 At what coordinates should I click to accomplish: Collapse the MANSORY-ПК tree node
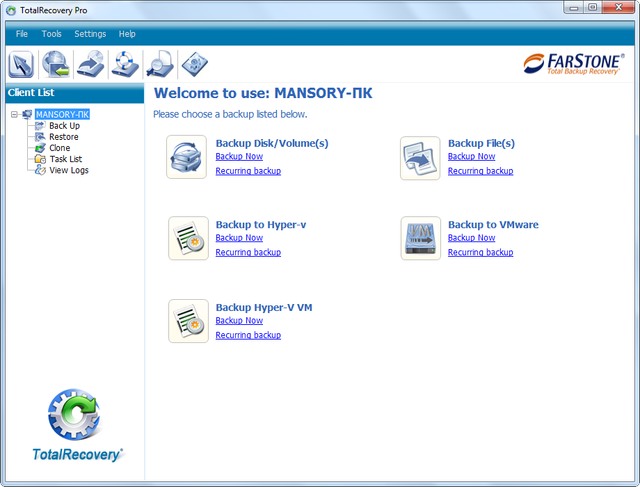[x=14, y=115]
